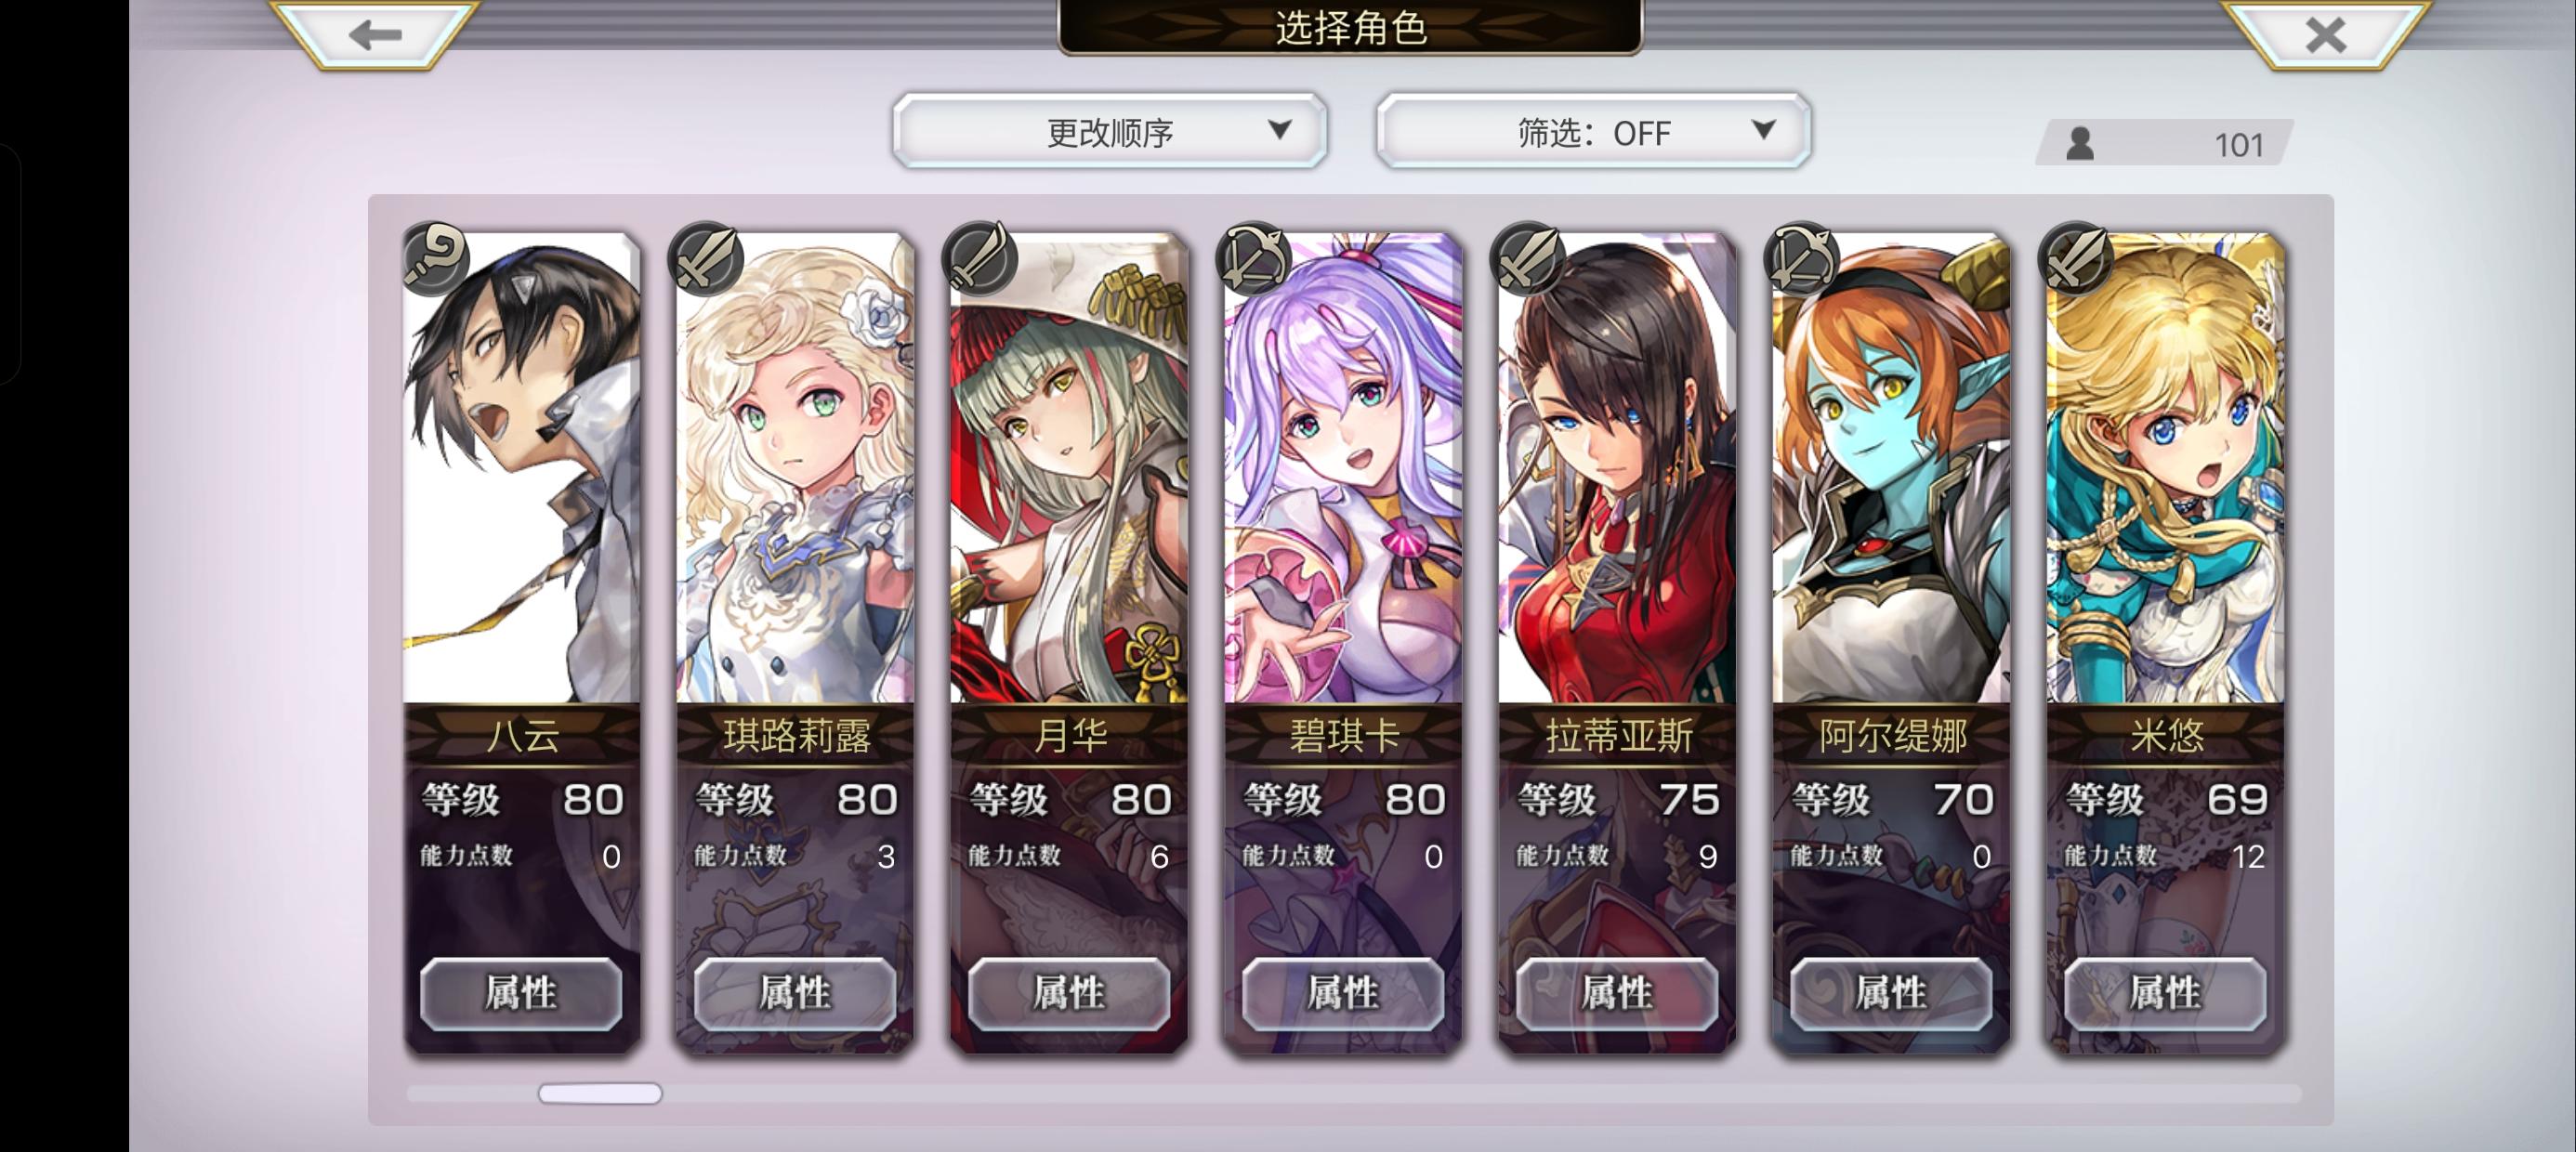Screen dimensions: 2576x1152
Task: Click the arrow on the 更改顺序 dropdown
Action: point(1279,130)
